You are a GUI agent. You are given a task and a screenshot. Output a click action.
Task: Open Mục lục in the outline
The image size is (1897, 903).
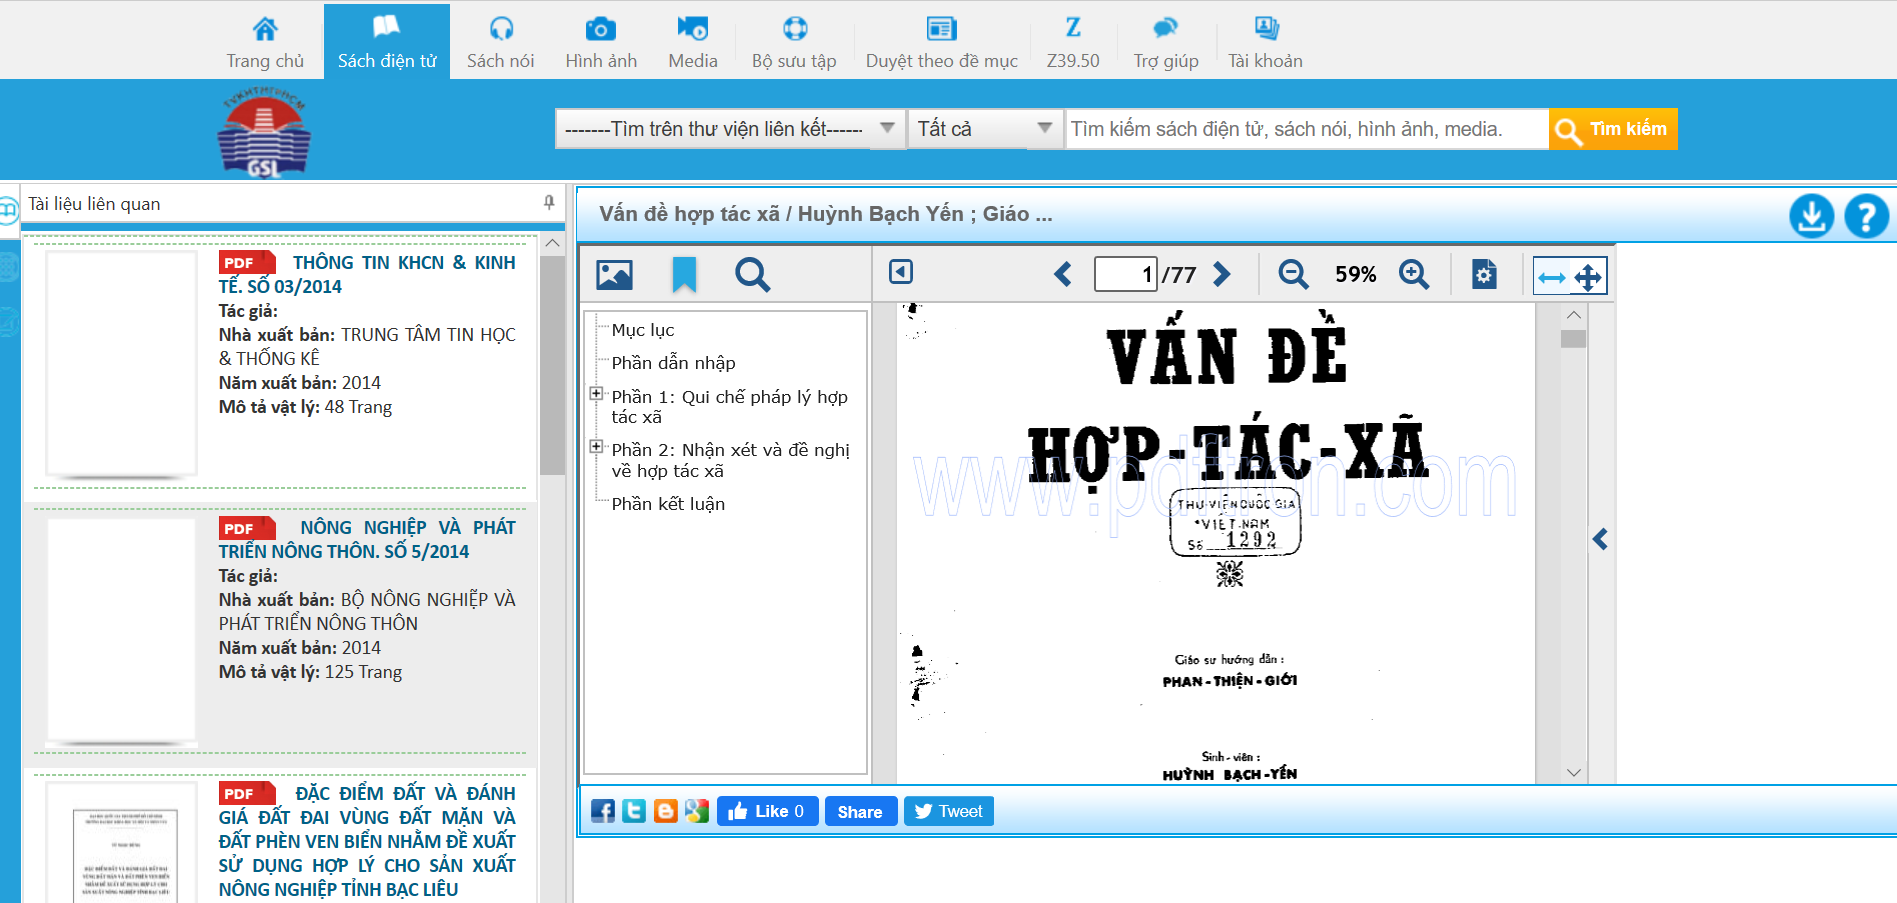(x=643, y=330)
